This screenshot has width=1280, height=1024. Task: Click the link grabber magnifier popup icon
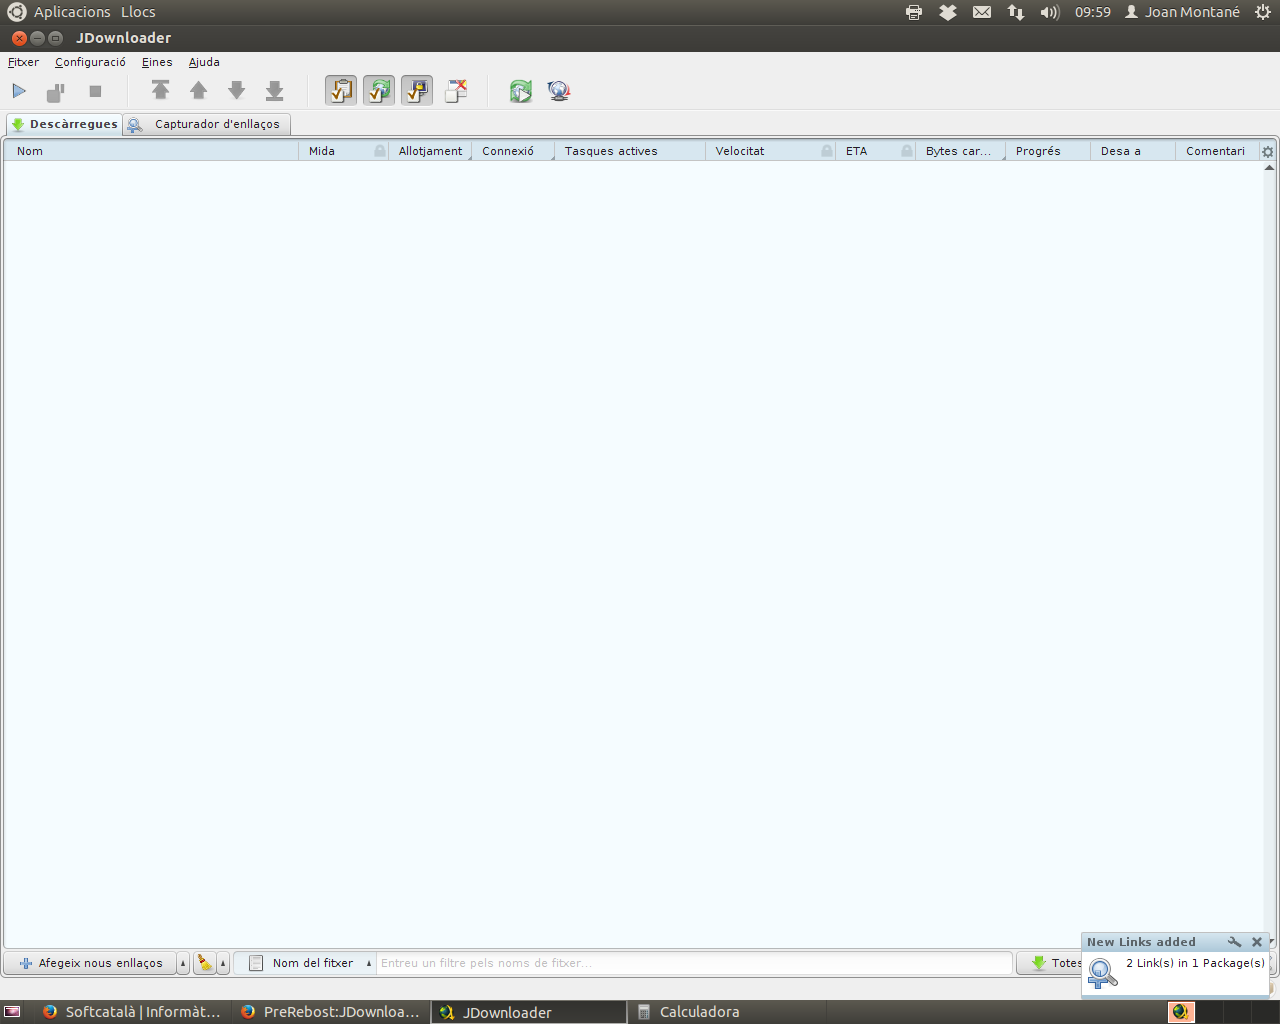(x=1102, y=972)
